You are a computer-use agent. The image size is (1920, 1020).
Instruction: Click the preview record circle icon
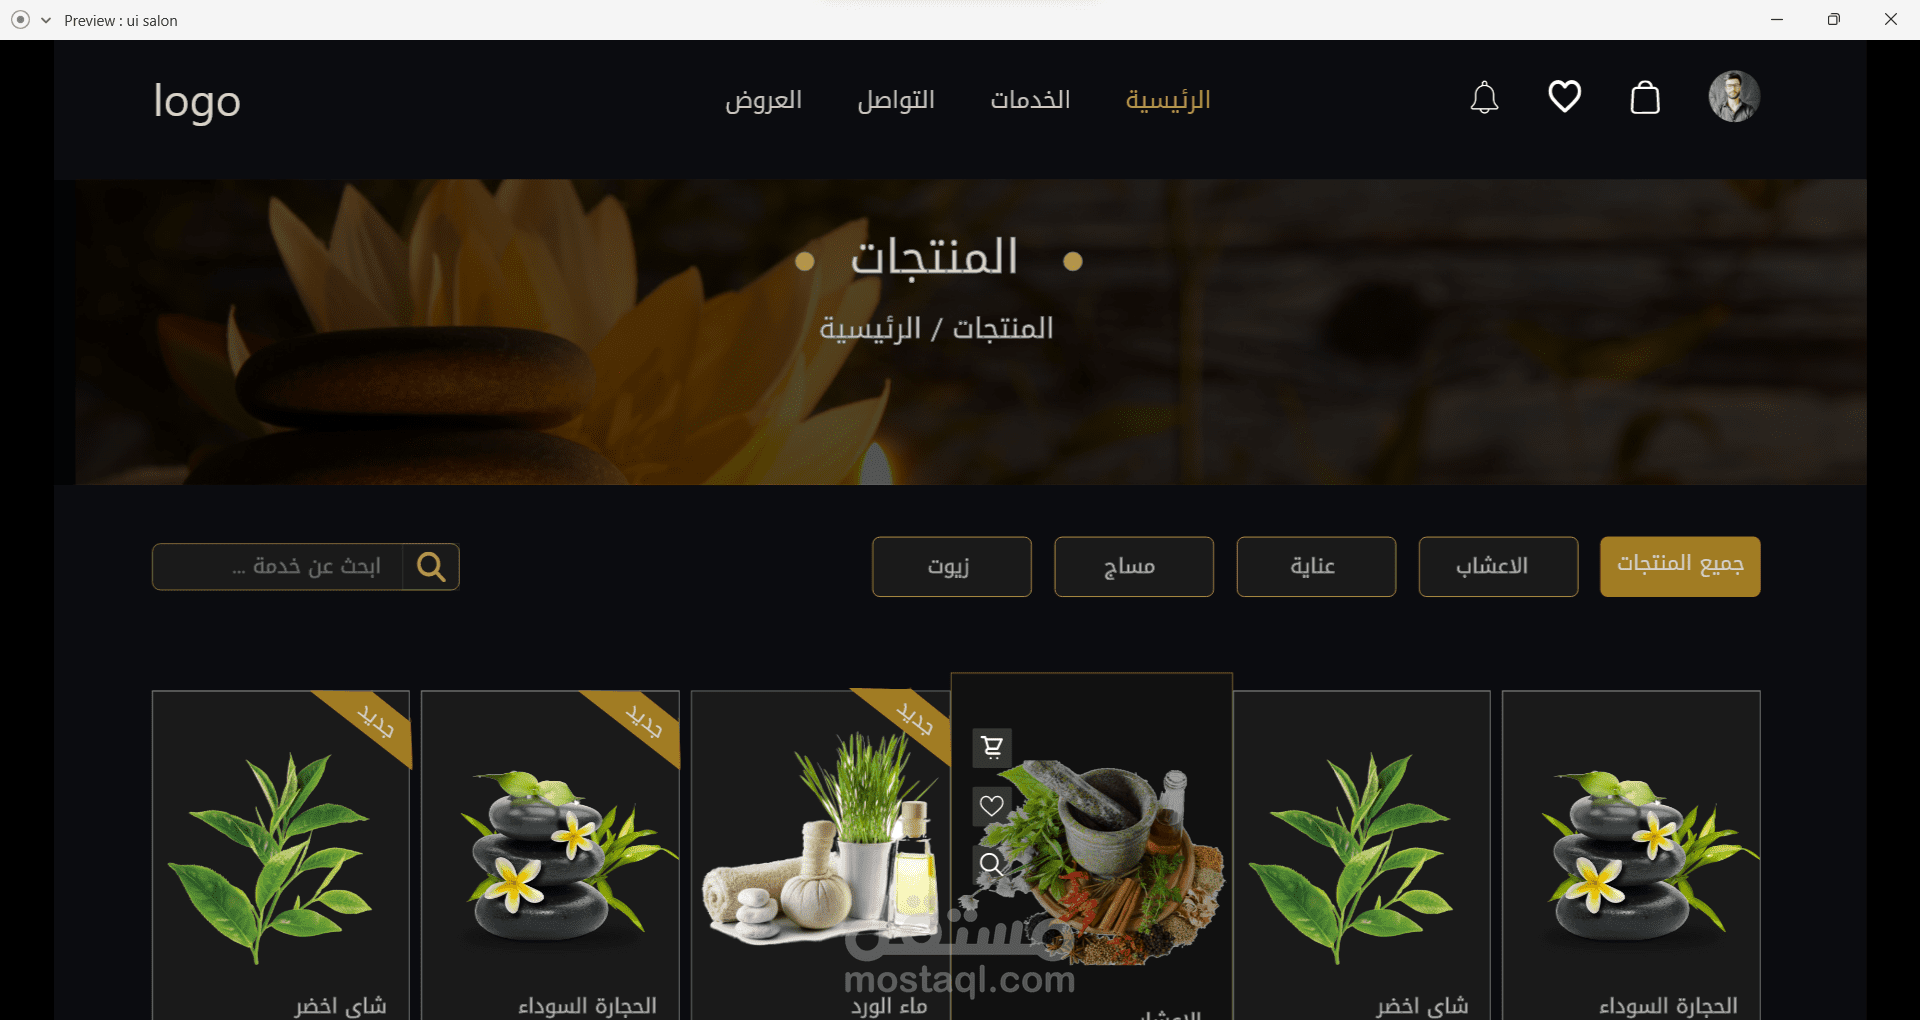click(x=20, y=20)
